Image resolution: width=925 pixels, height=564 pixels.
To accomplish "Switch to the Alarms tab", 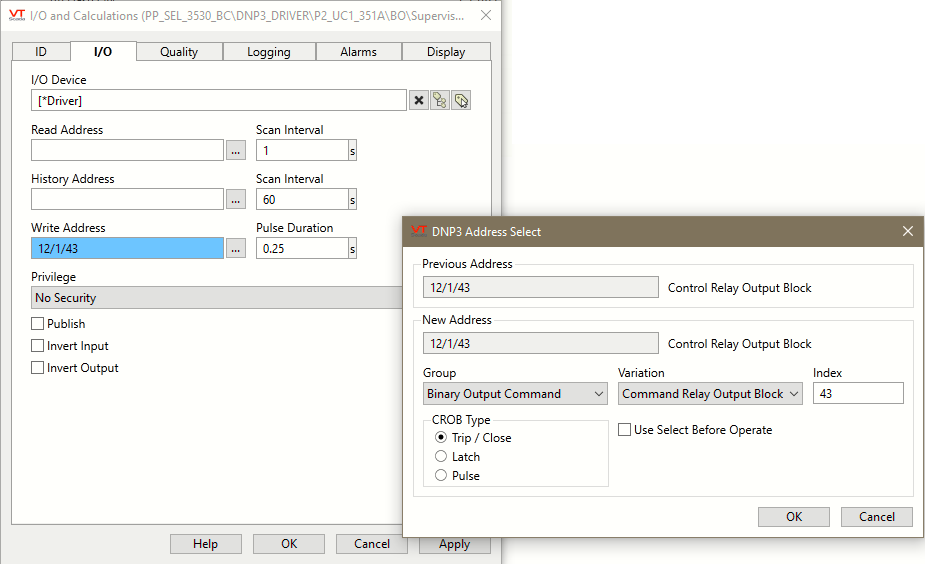I will pos(358,52).
